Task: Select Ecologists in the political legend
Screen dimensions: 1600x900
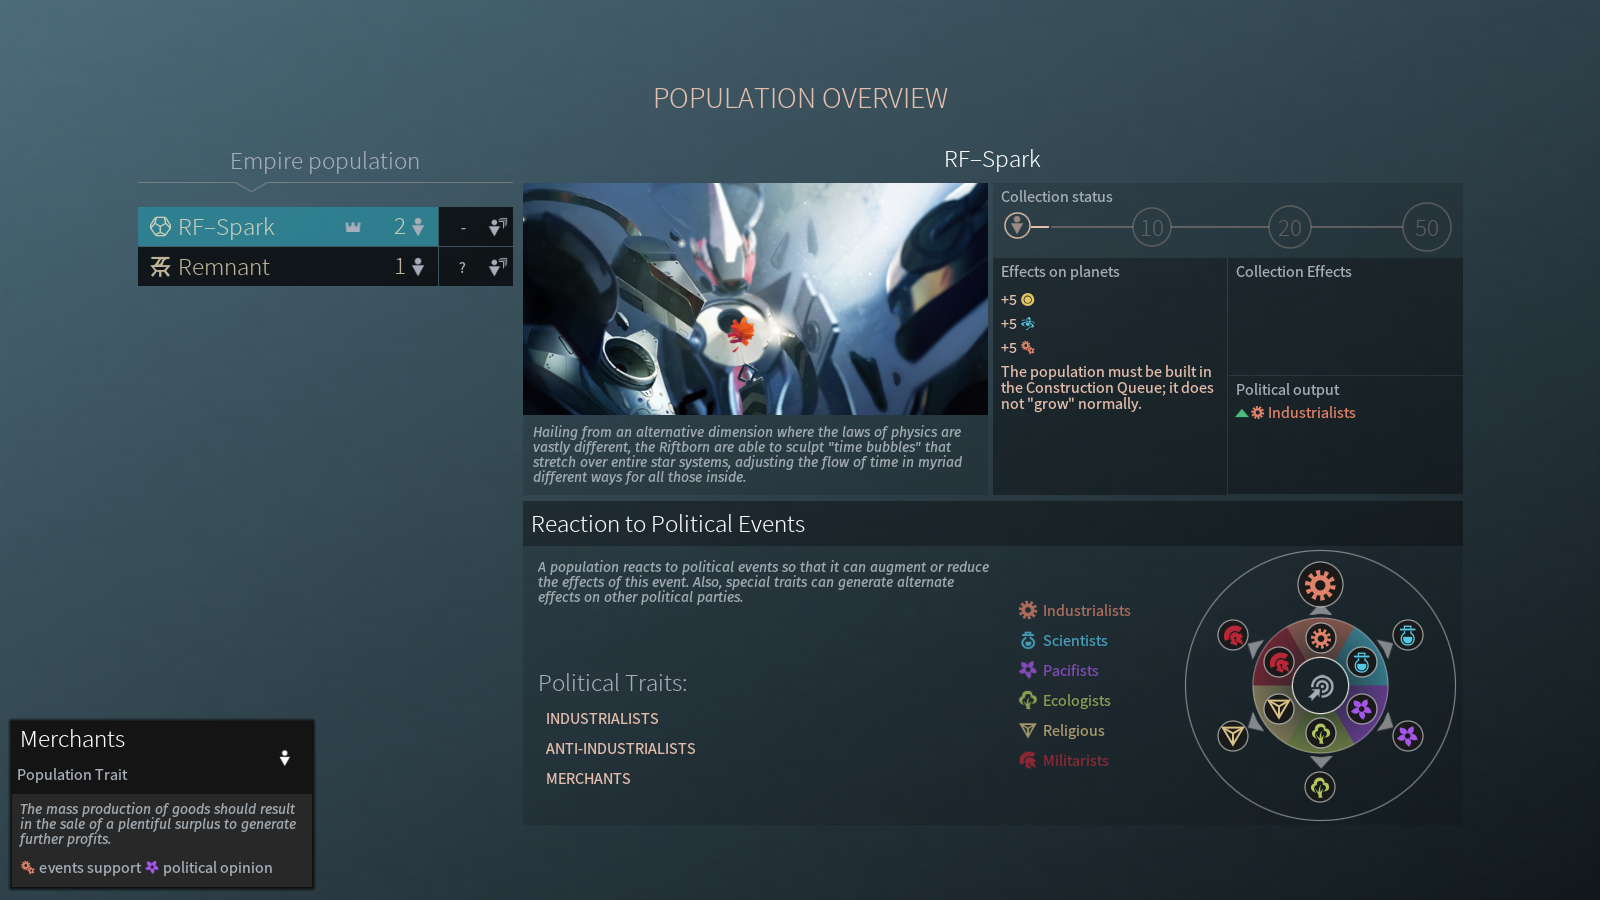Action: pyautogui.click(x=1065, y=700)
